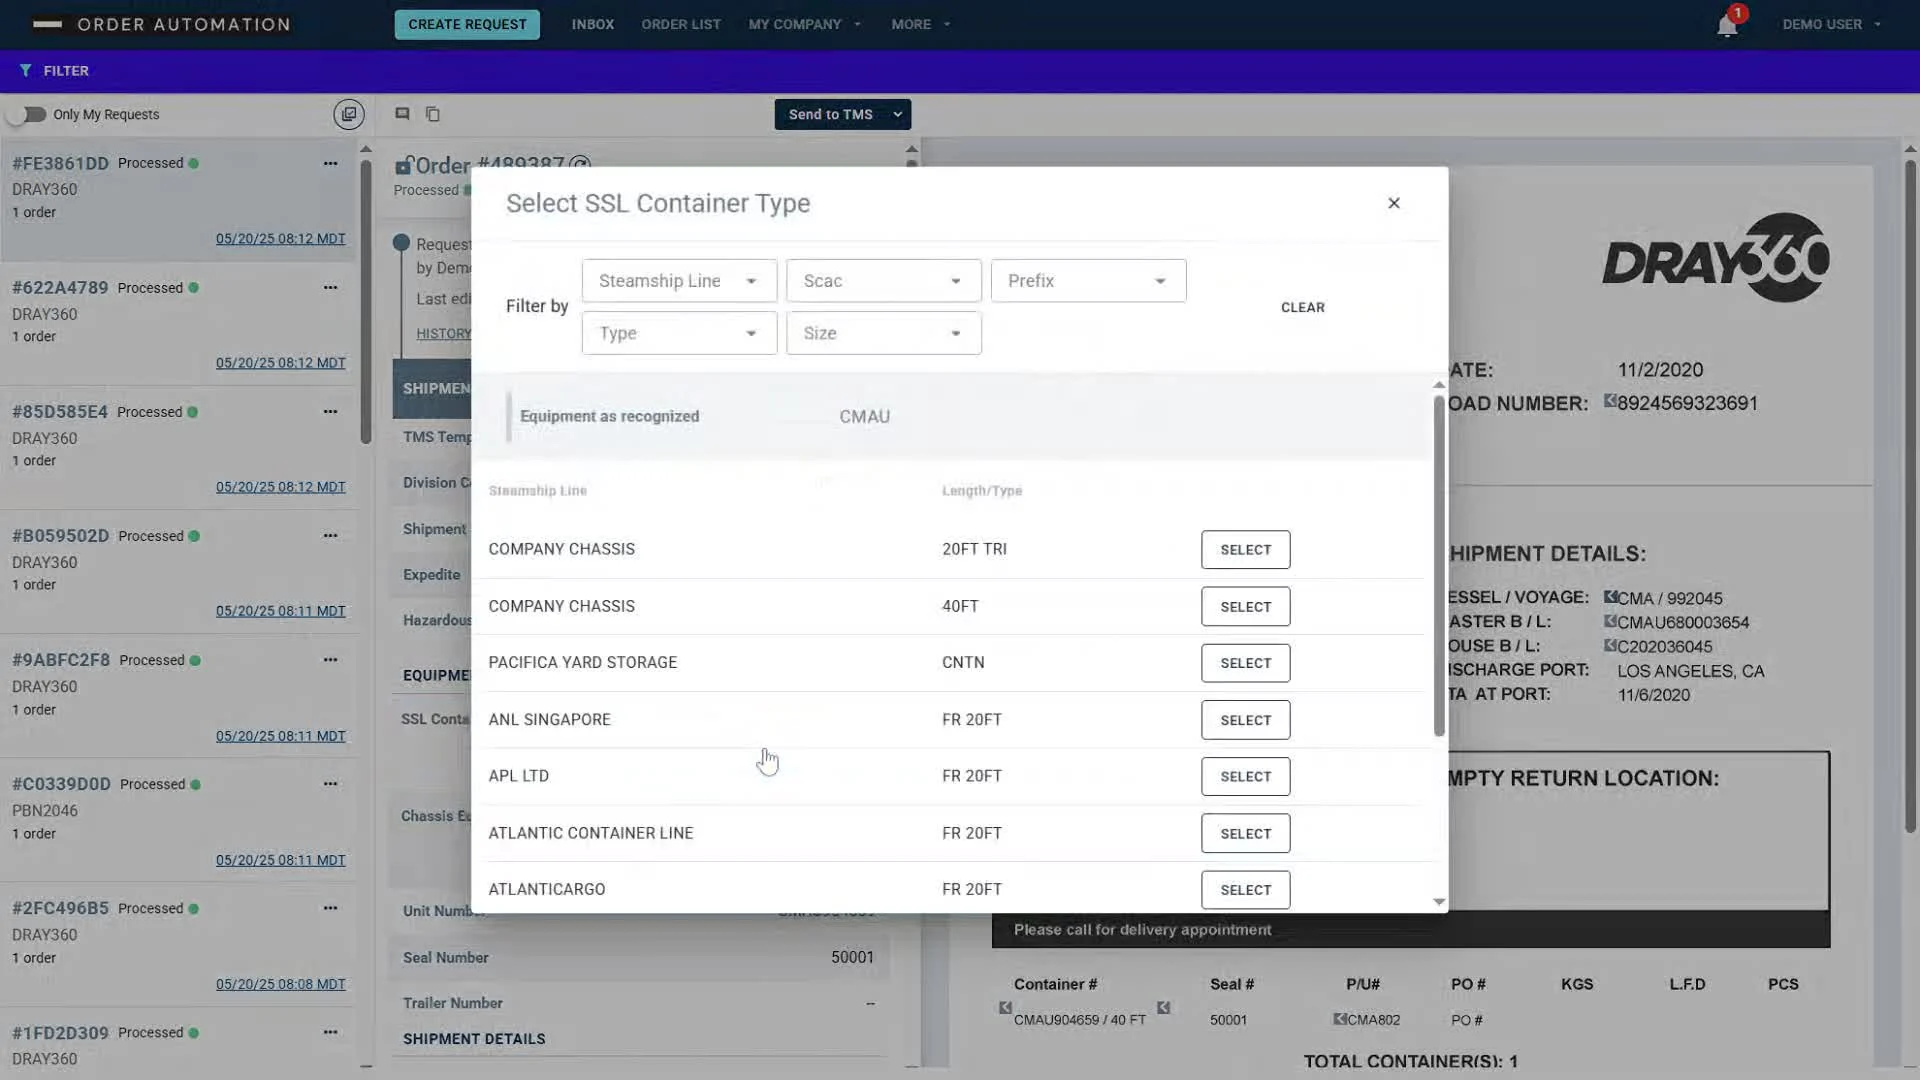
Task: Open the Type filter dropdown
Action: click(679, 334)
